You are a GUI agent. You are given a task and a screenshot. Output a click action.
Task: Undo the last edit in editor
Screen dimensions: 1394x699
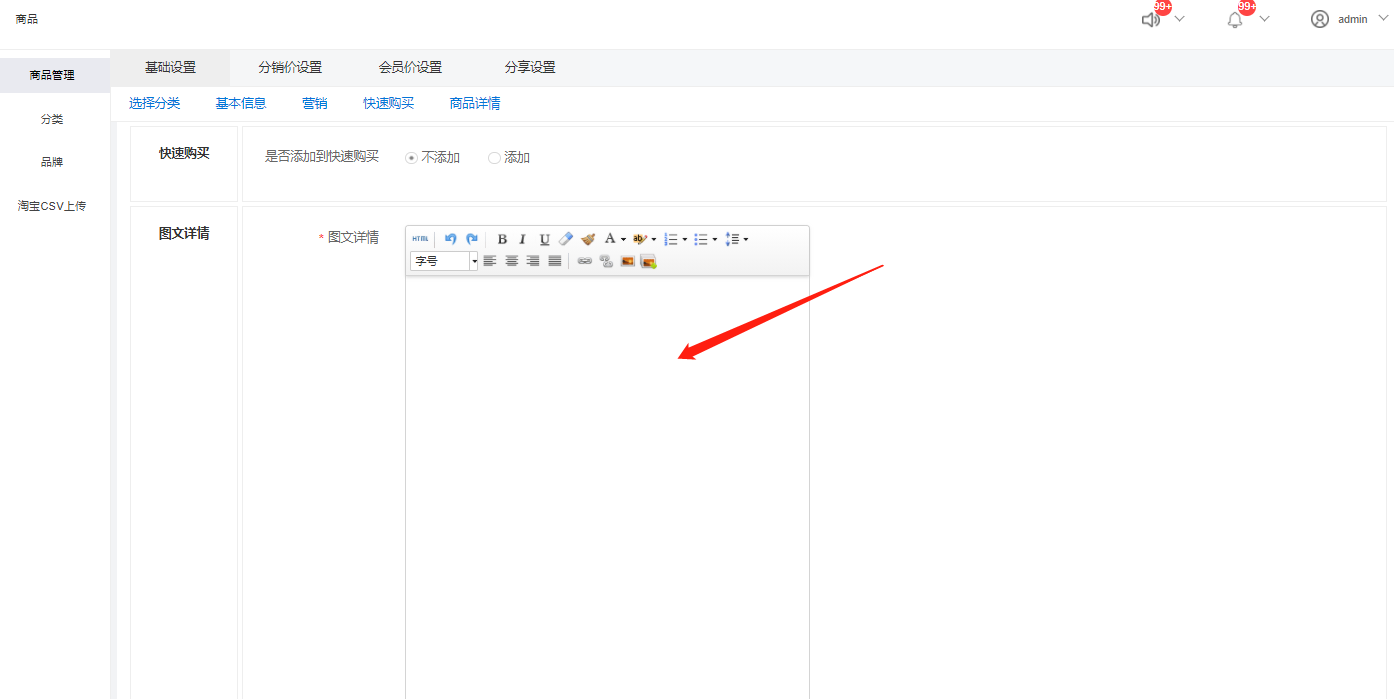tap(450, 239)
